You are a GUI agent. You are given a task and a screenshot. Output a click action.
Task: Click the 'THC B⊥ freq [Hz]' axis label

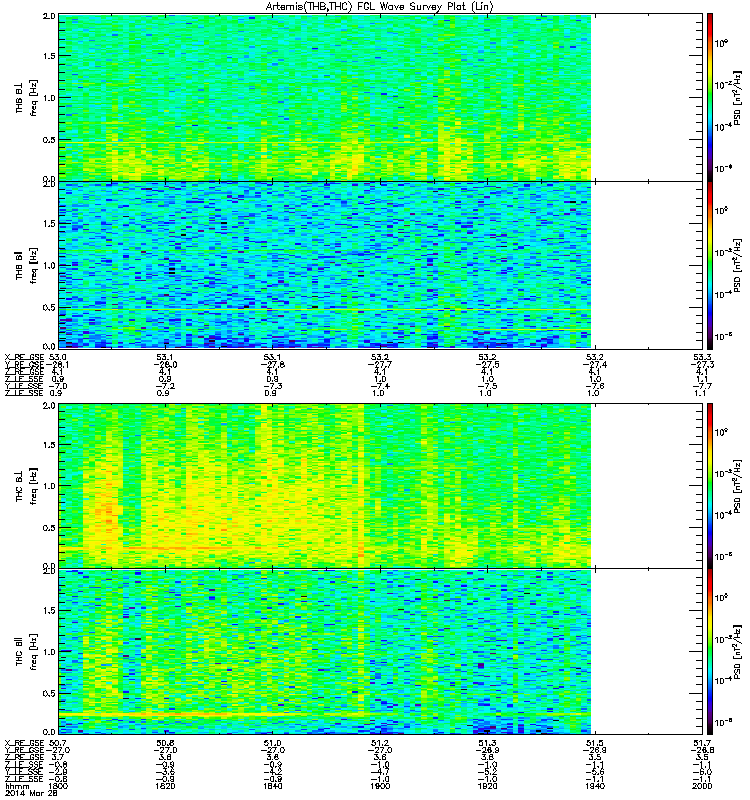click(x=26, y=486)
